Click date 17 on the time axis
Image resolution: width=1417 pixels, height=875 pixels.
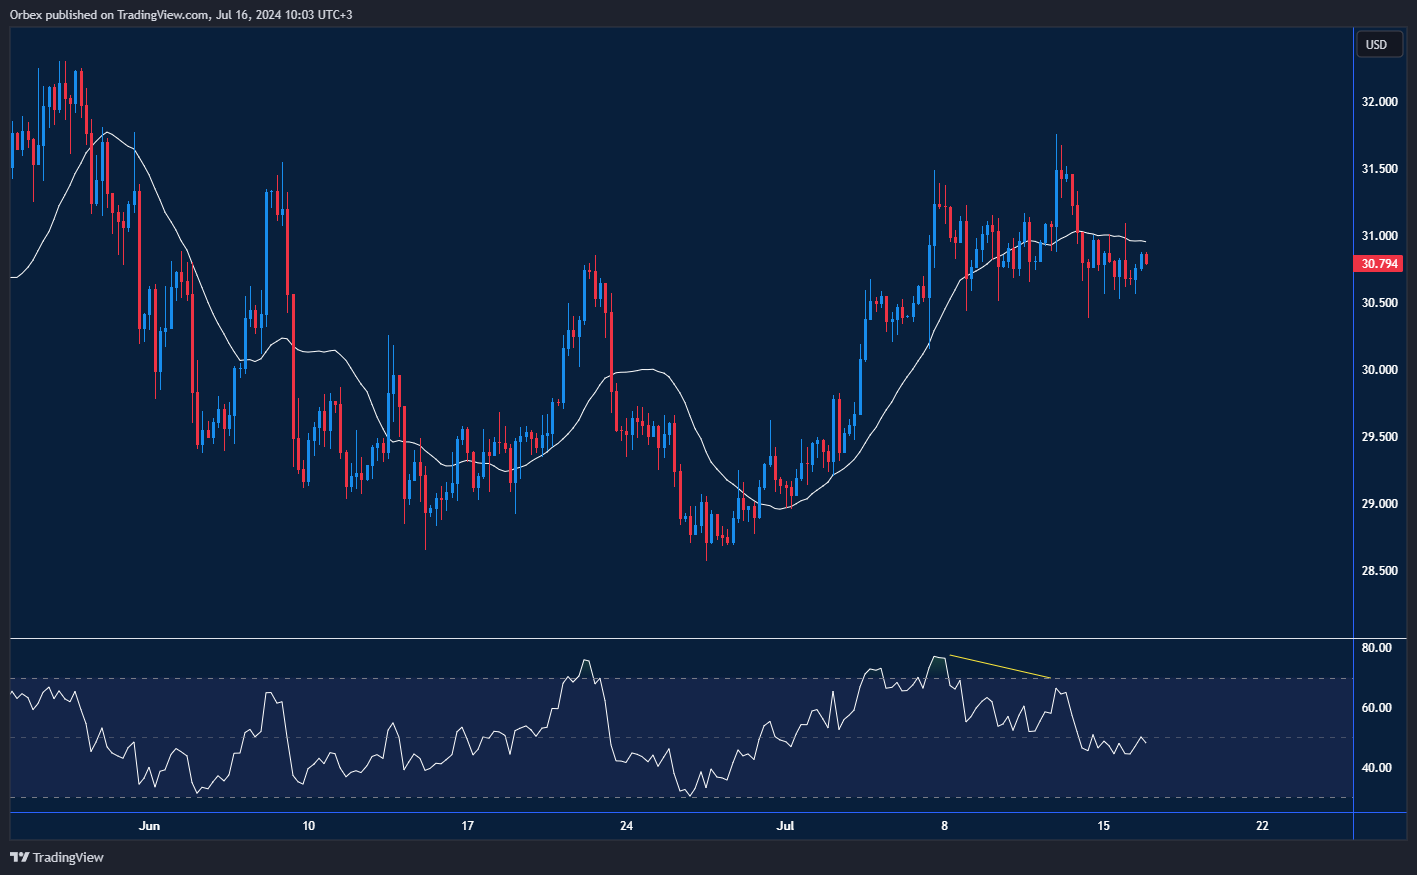point(467,826)
